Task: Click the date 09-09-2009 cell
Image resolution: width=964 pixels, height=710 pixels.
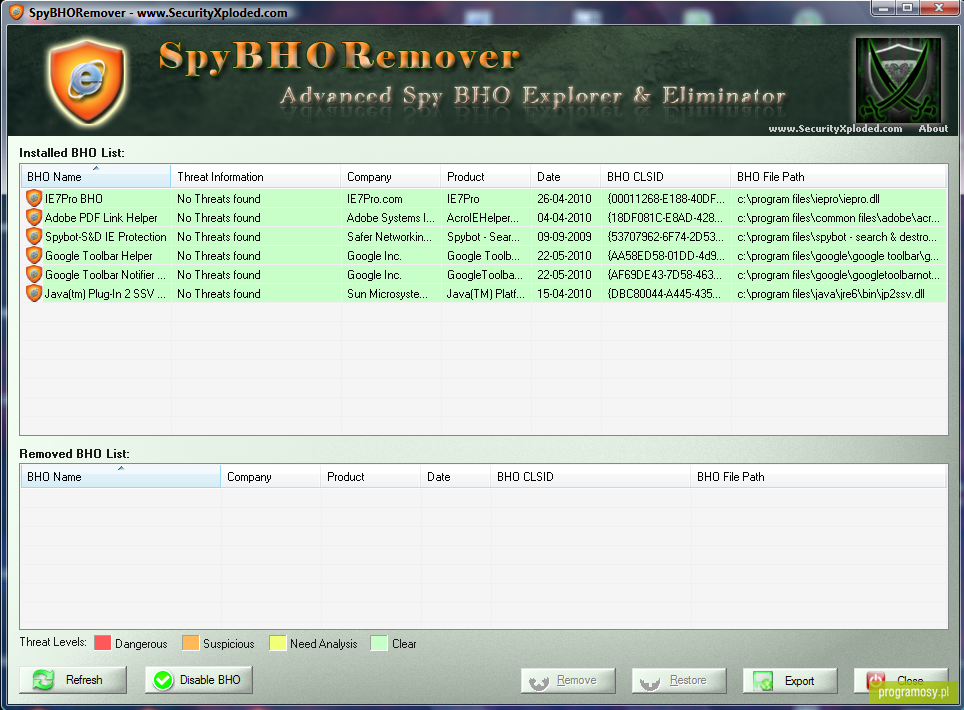Action: point(564,237)
